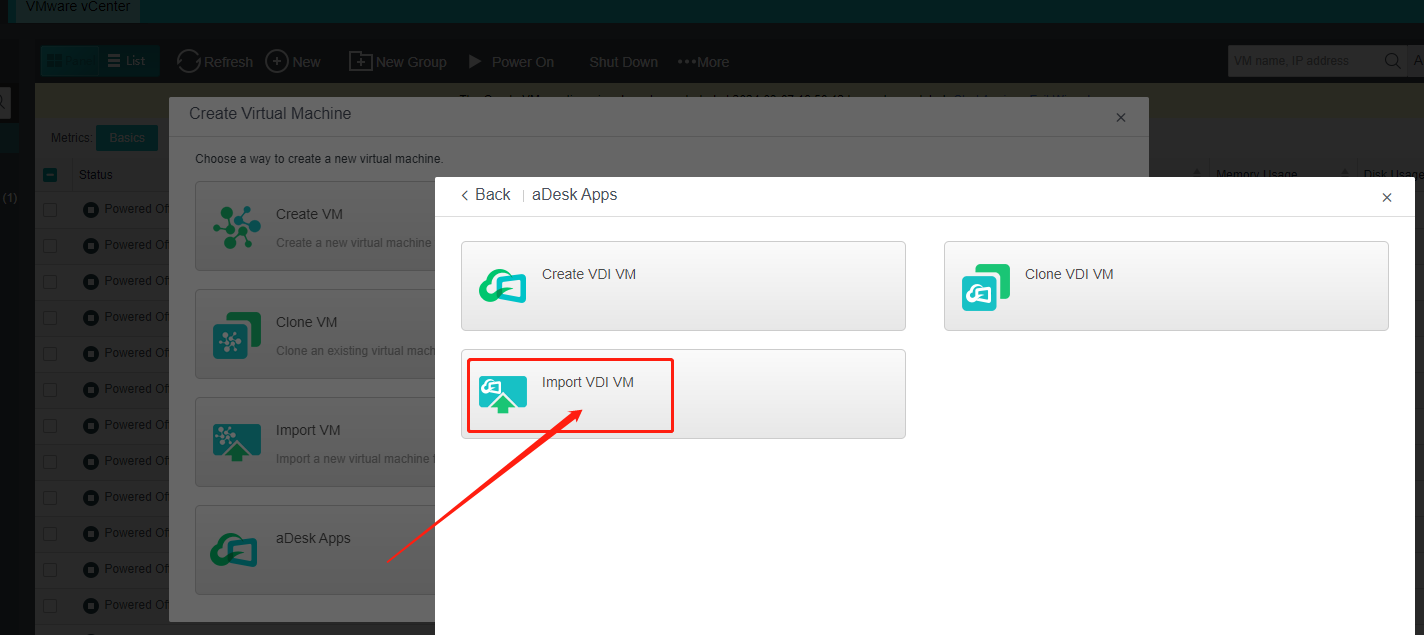Image resolution: width=1424 pixels, height=635 pixels.
Task: Click the aDesk Apps dialog title text
Action: tap(574, 195)
